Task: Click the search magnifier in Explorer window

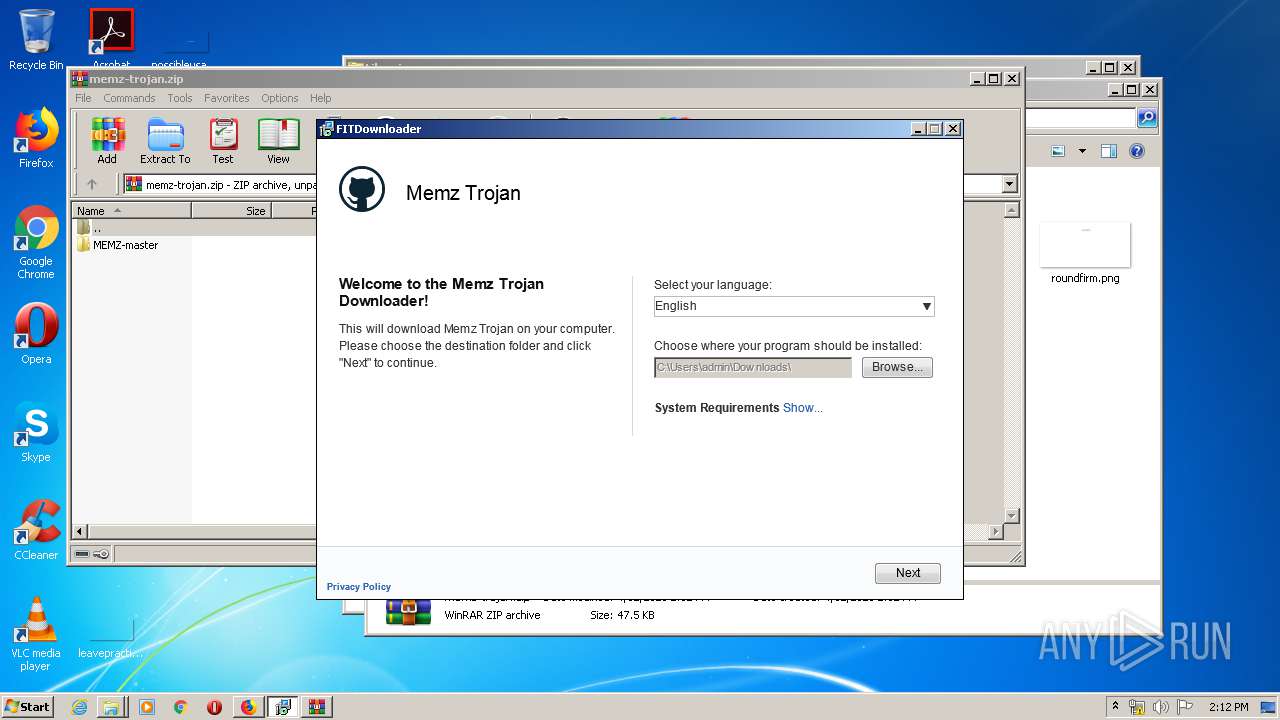Action: (x=1147, y=118)
